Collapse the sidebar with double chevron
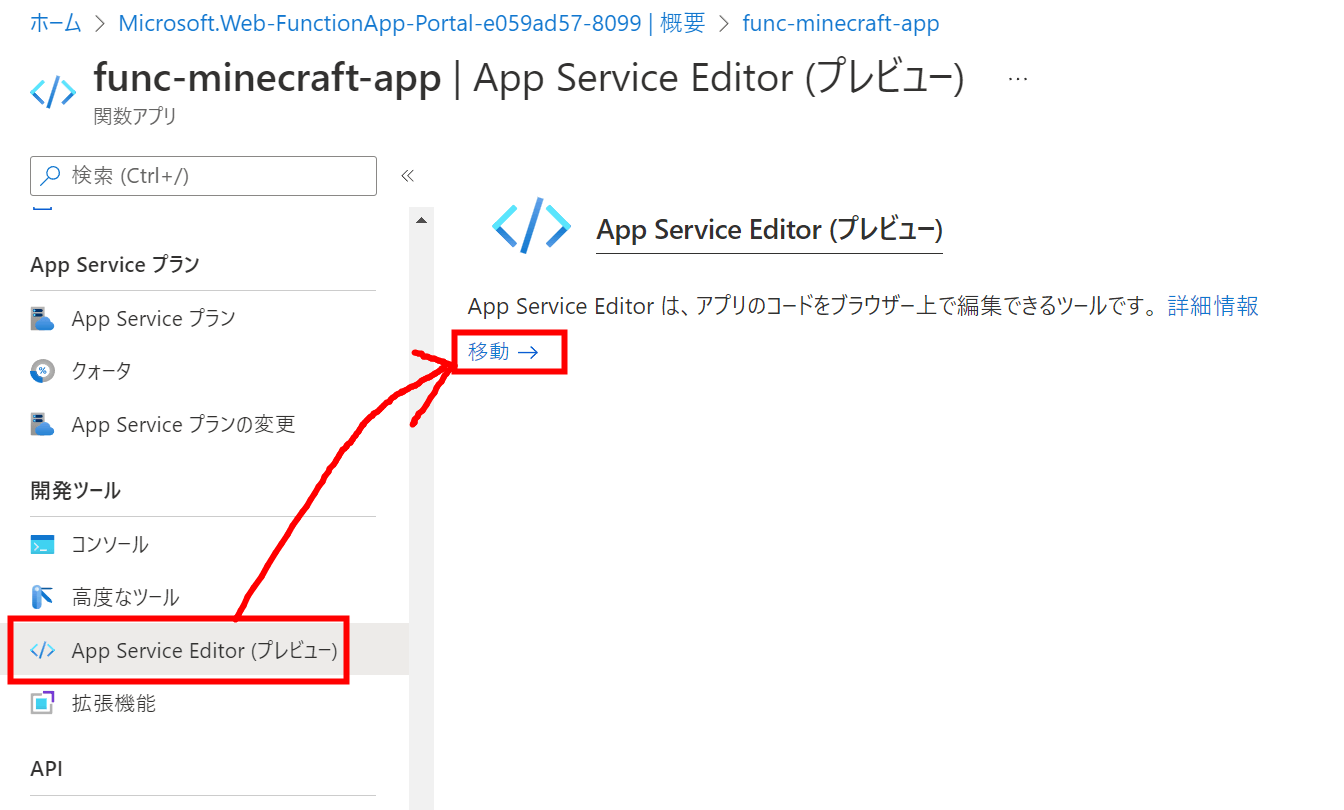The width and height of the screenshot is (1344, 810). pos(407,176)
